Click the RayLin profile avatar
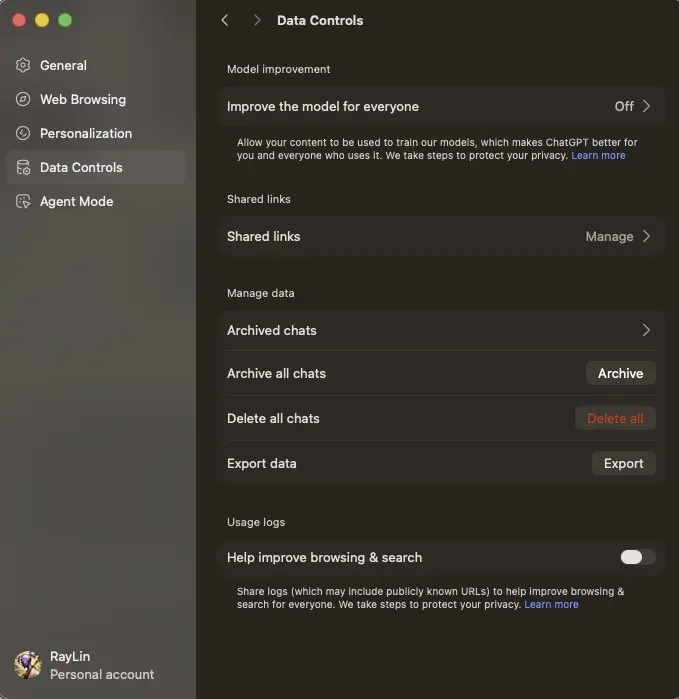Screen dimensions: 679x699 pos(28,665)
